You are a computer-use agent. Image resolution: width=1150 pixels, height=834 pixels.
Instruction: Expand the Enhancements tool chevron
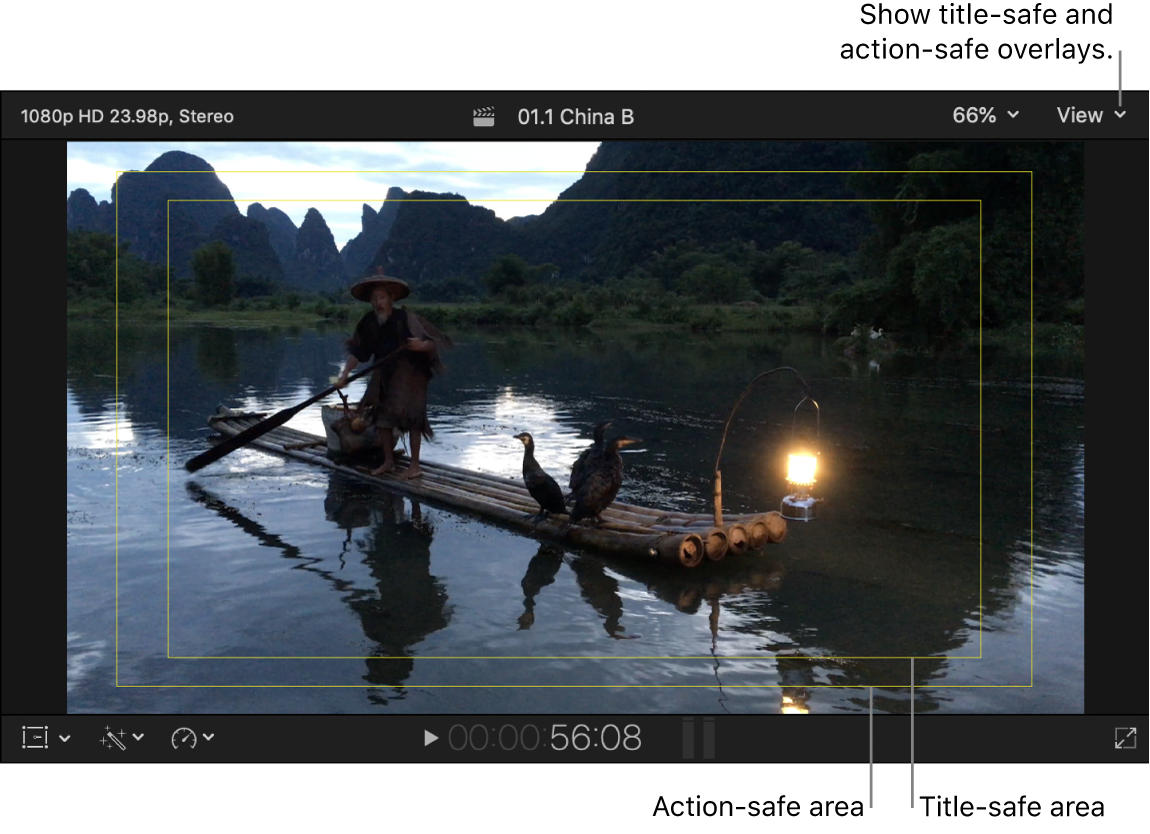(x=137, y=738)
